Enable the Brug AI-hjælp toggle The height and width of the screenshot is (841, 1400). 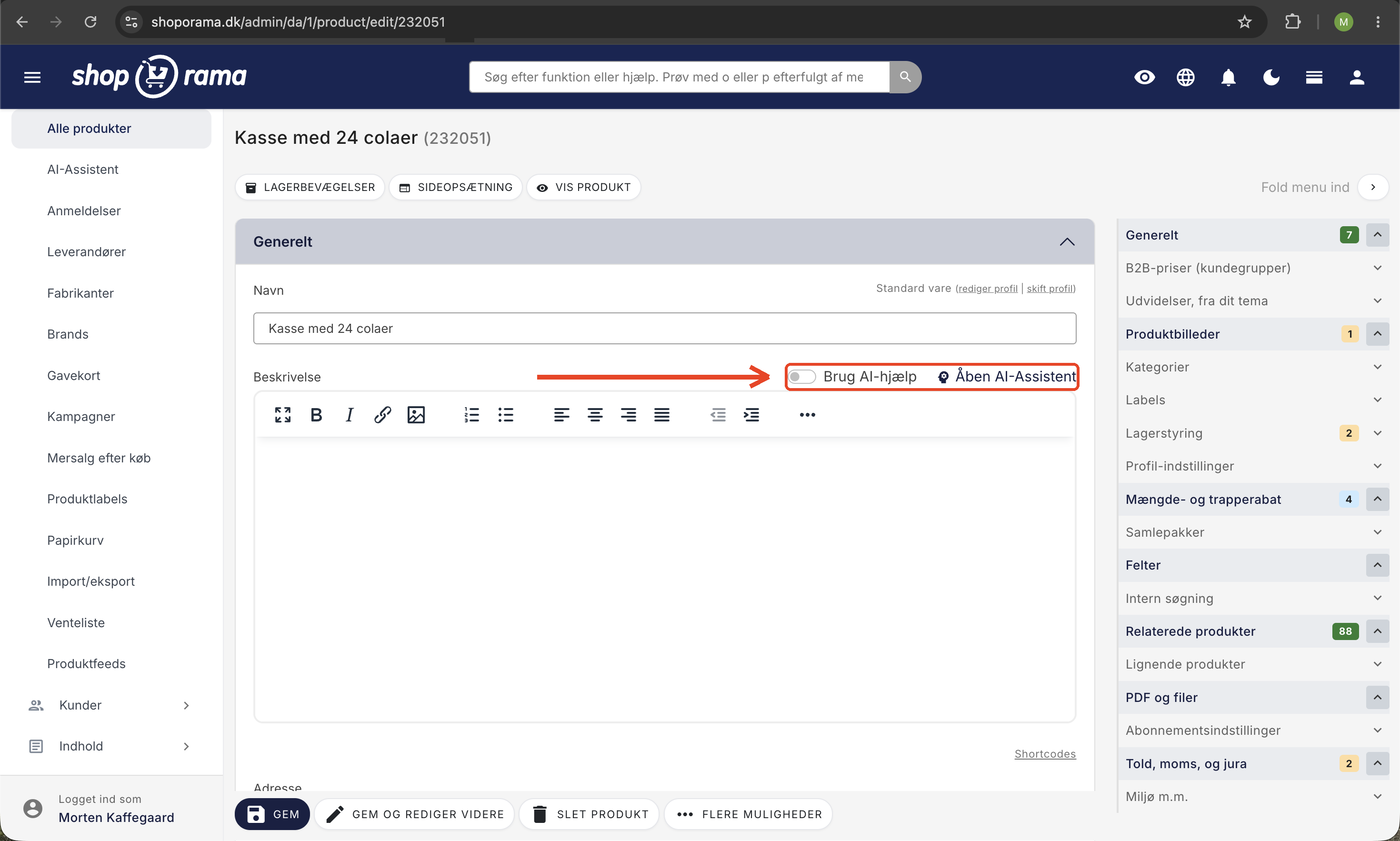(x=802, y=377)
